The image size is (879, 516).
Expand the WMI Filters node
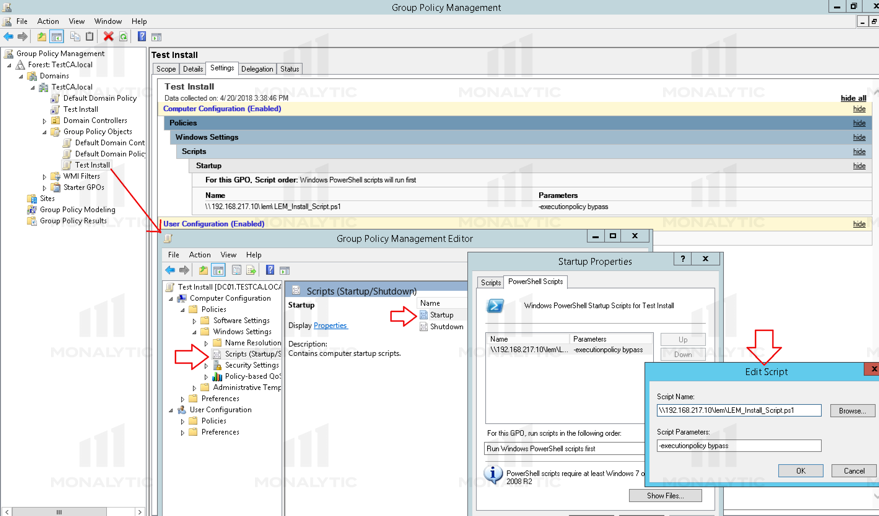click(44, 177)
